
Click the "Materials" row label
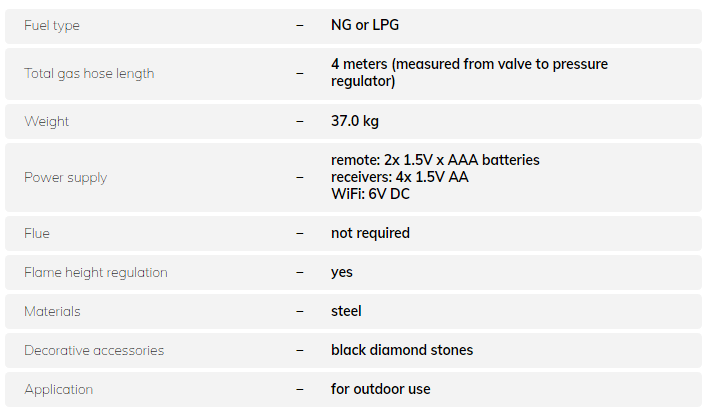52,311
